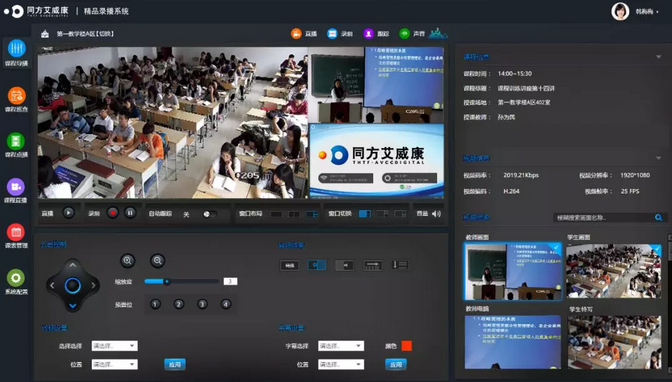Viewport: 672px width, 382px height.
Task: Mute audio with the speaker icon
Action: coord(436,214)
